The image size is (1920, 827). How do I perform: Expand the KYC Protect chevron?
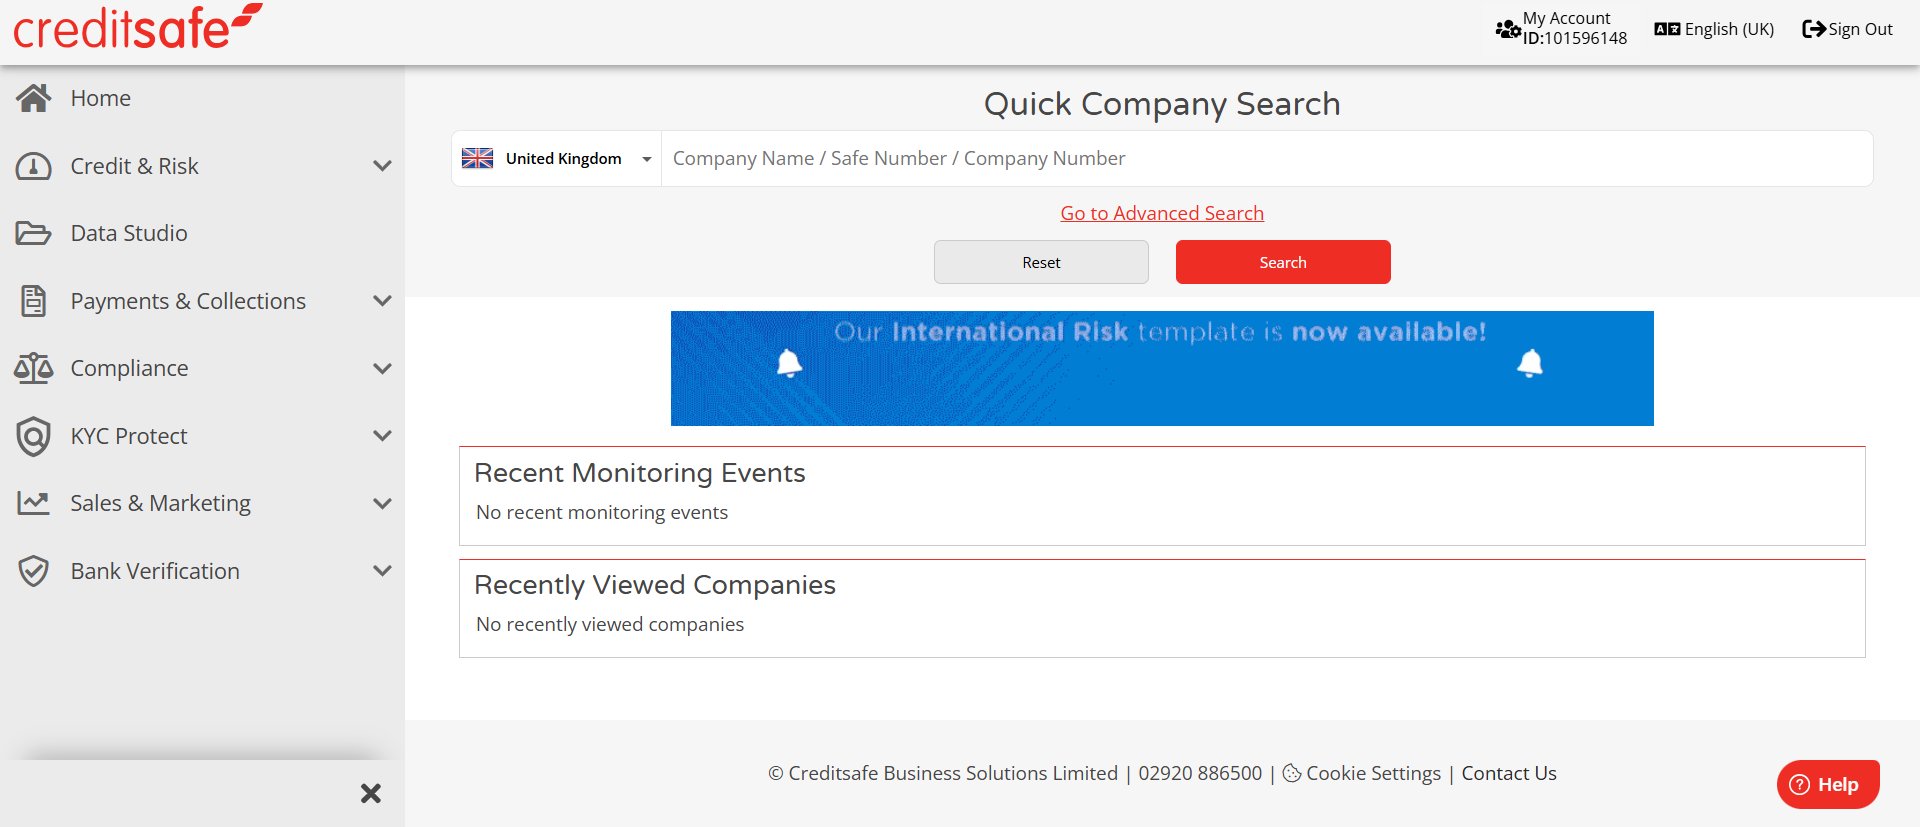click(x=382, y=436)
